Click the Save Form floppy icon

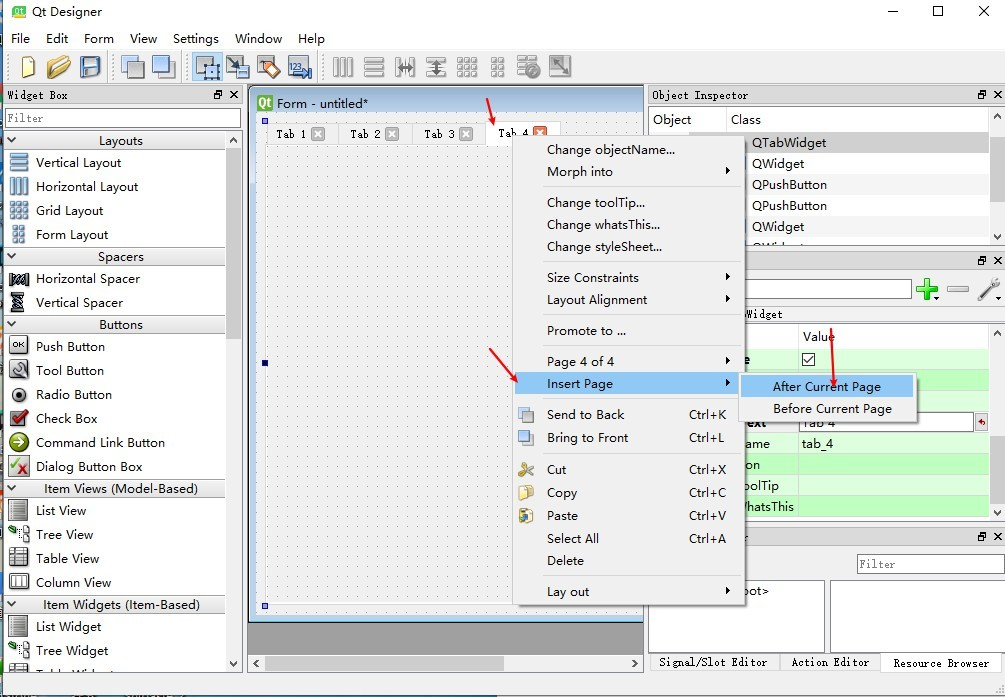click(90, 67)
